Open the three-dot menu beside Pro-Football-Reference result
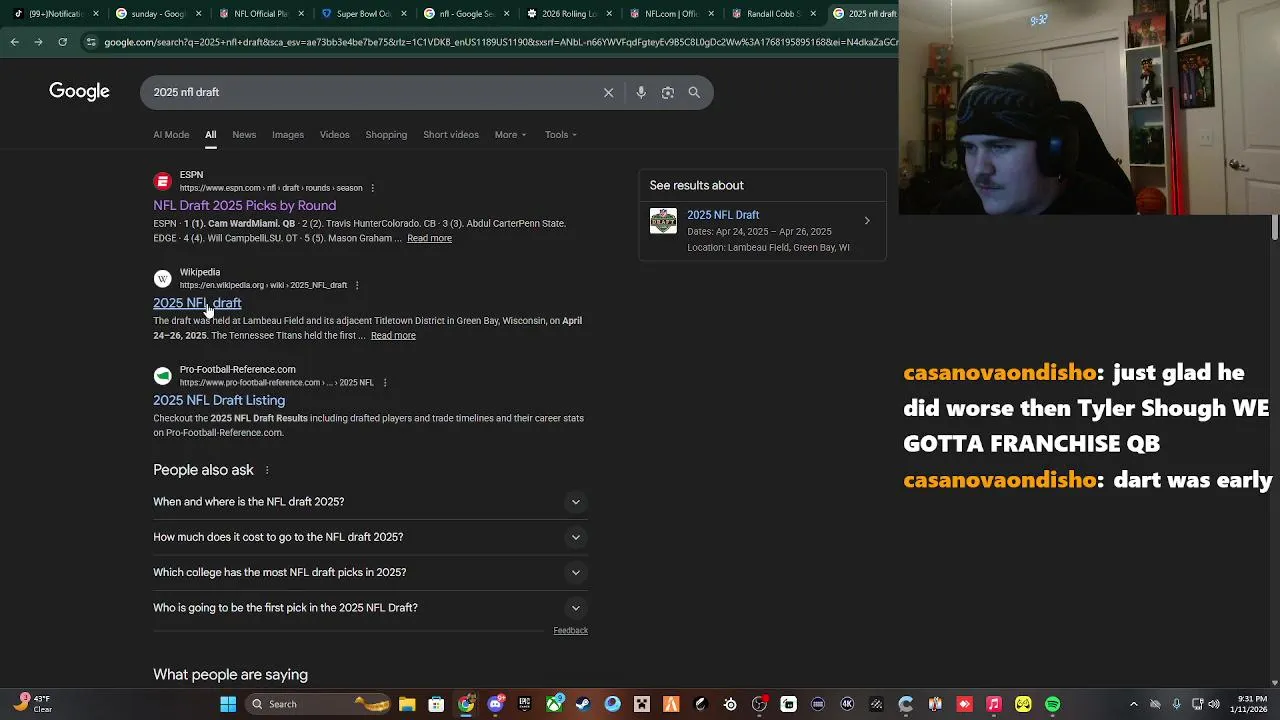 coord(384,383)
